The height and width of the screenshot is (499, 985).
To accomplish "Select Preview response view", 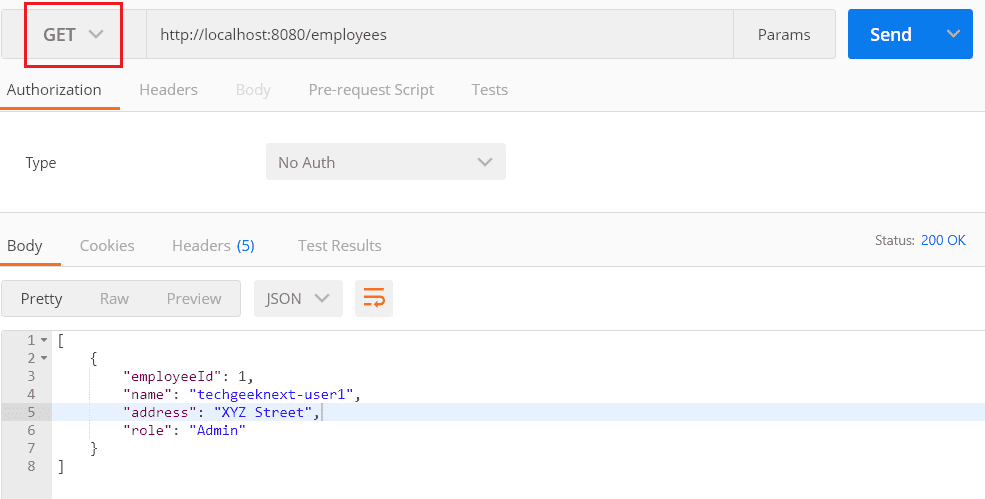I will coord(194,299).
